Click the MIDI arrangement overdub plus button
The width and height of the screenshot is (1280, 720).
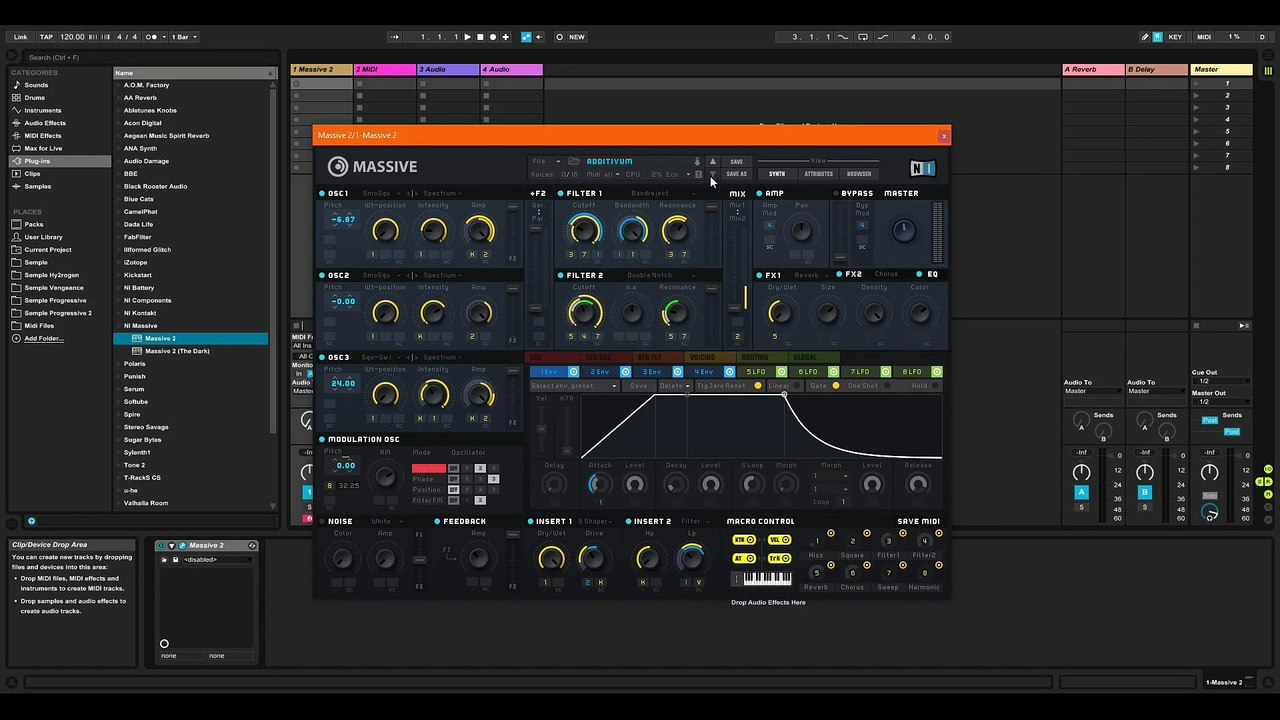(x=505, y=37)
